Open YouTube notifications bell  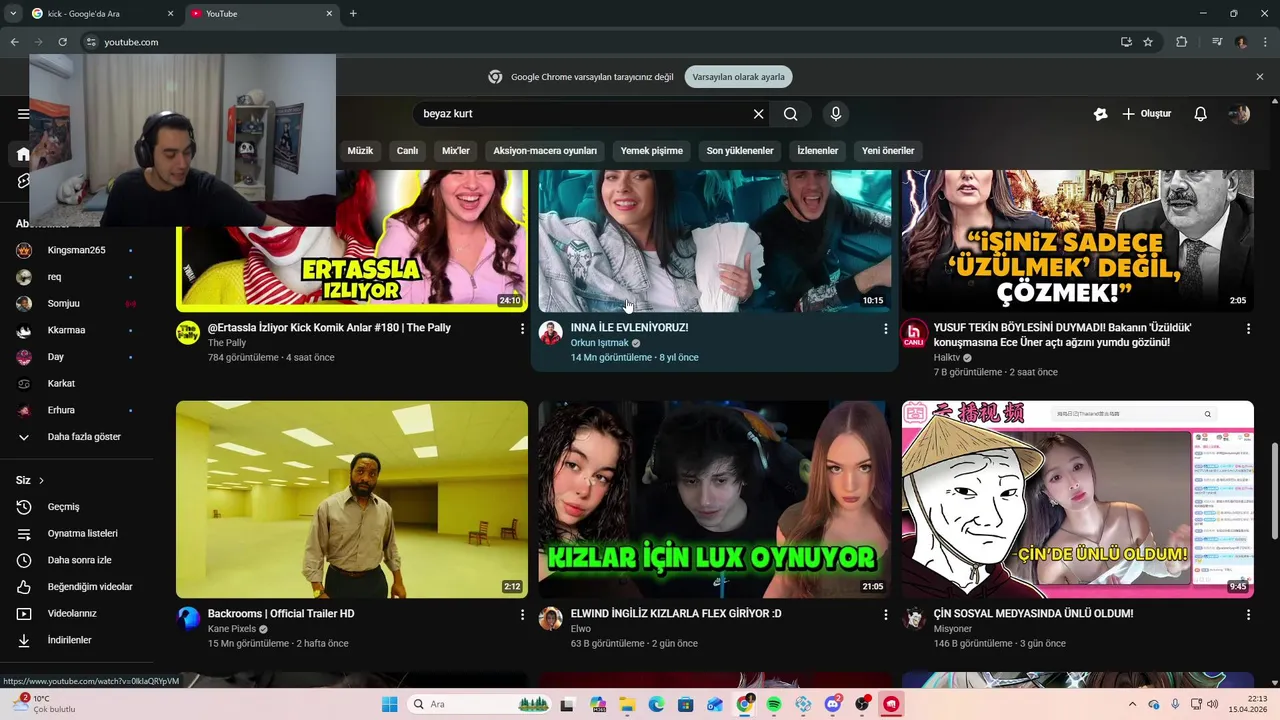pos(1200,114)
